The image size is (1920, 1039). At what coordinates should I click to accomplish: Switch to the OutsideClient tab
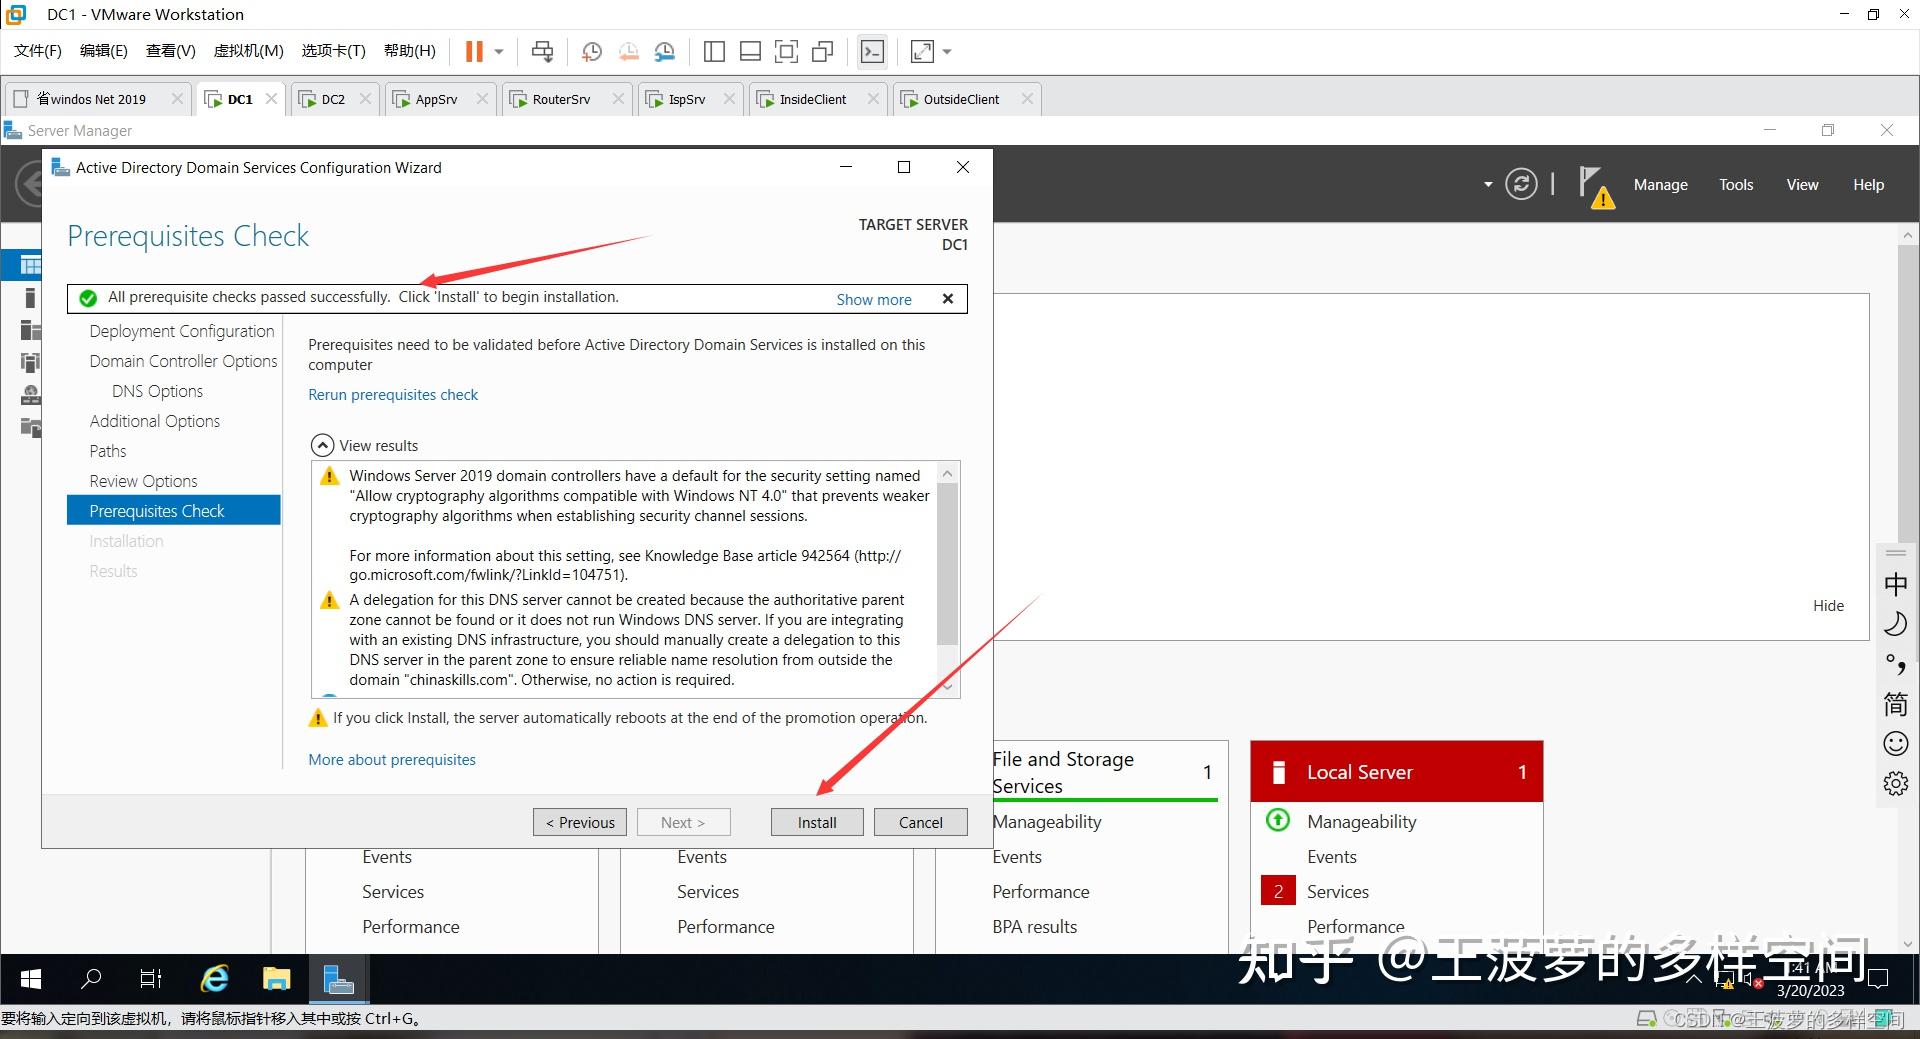click(x=961, y=99)
